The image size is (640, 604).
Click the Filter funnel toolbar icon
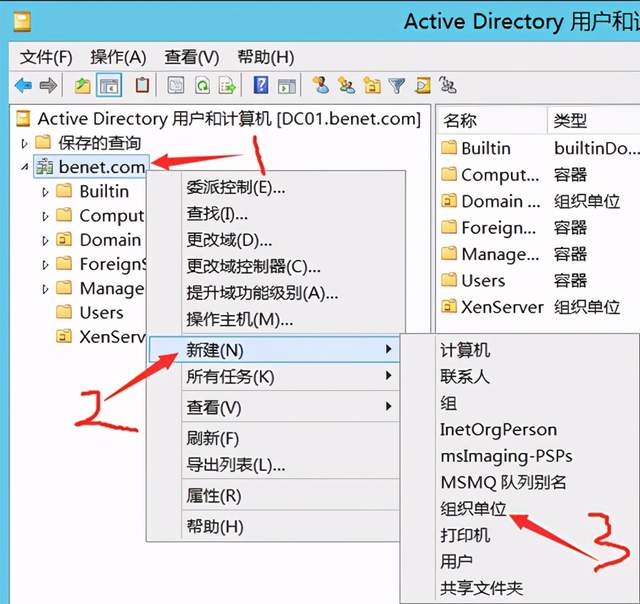click(x=397, y=85)
